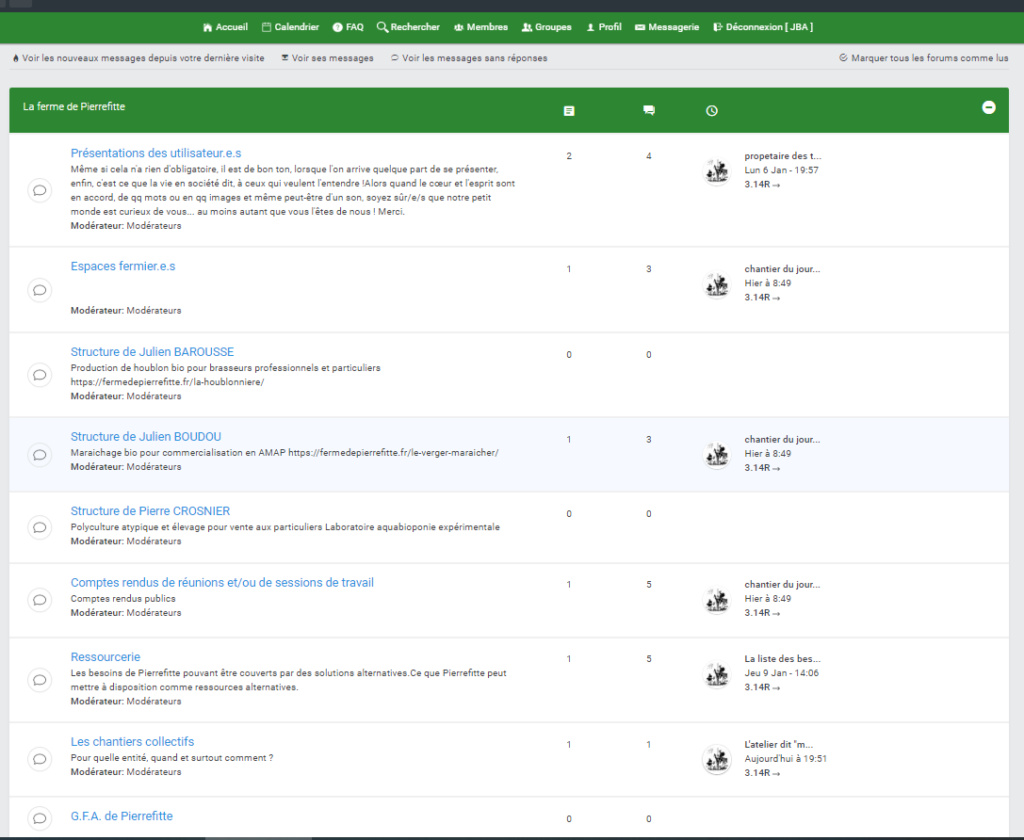This screenshot has width=1024, height=840.
Task: Open Présentations des utilisateur.e.s forum
Action: point(156,153)
